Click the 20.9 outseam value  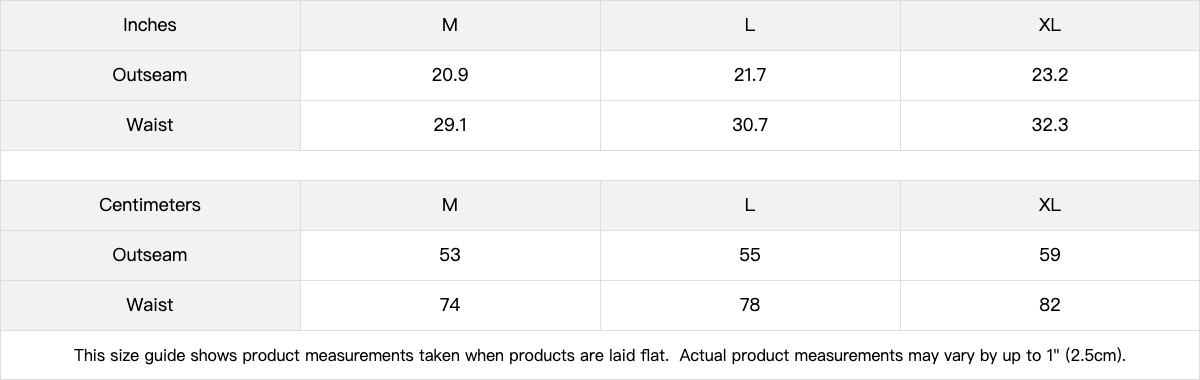pos(450,75)
